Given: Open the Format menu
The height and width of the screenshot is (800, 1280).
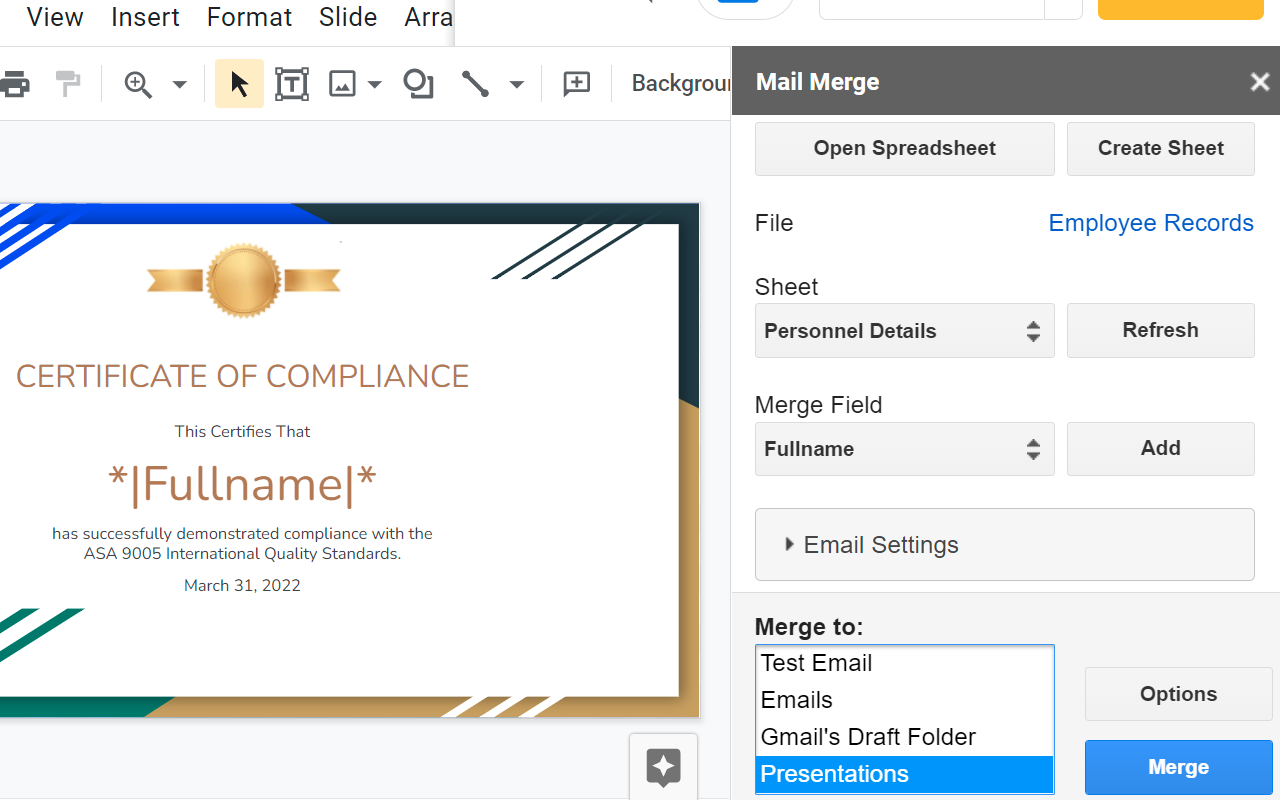Looking at the screenshot, I should tap(249, 17).
